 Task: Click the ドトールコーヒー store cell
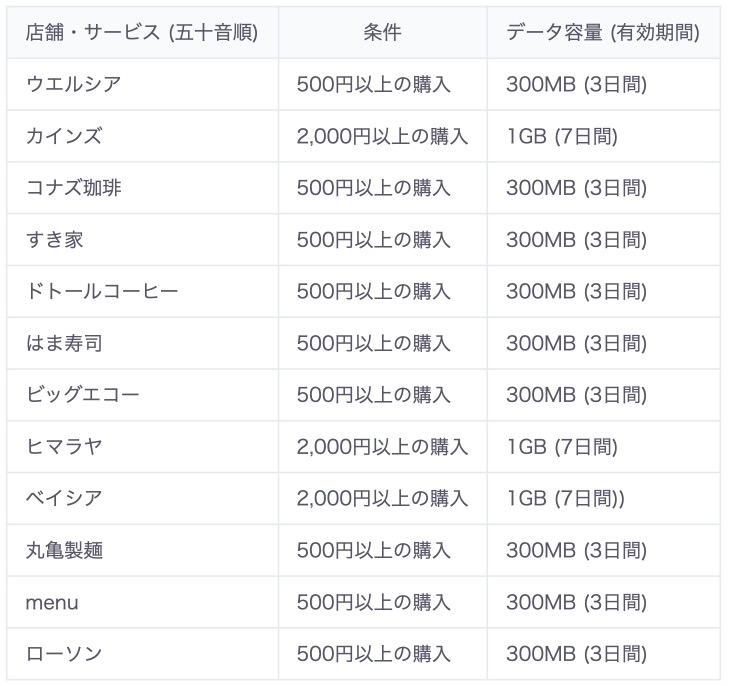coord(102,292)
